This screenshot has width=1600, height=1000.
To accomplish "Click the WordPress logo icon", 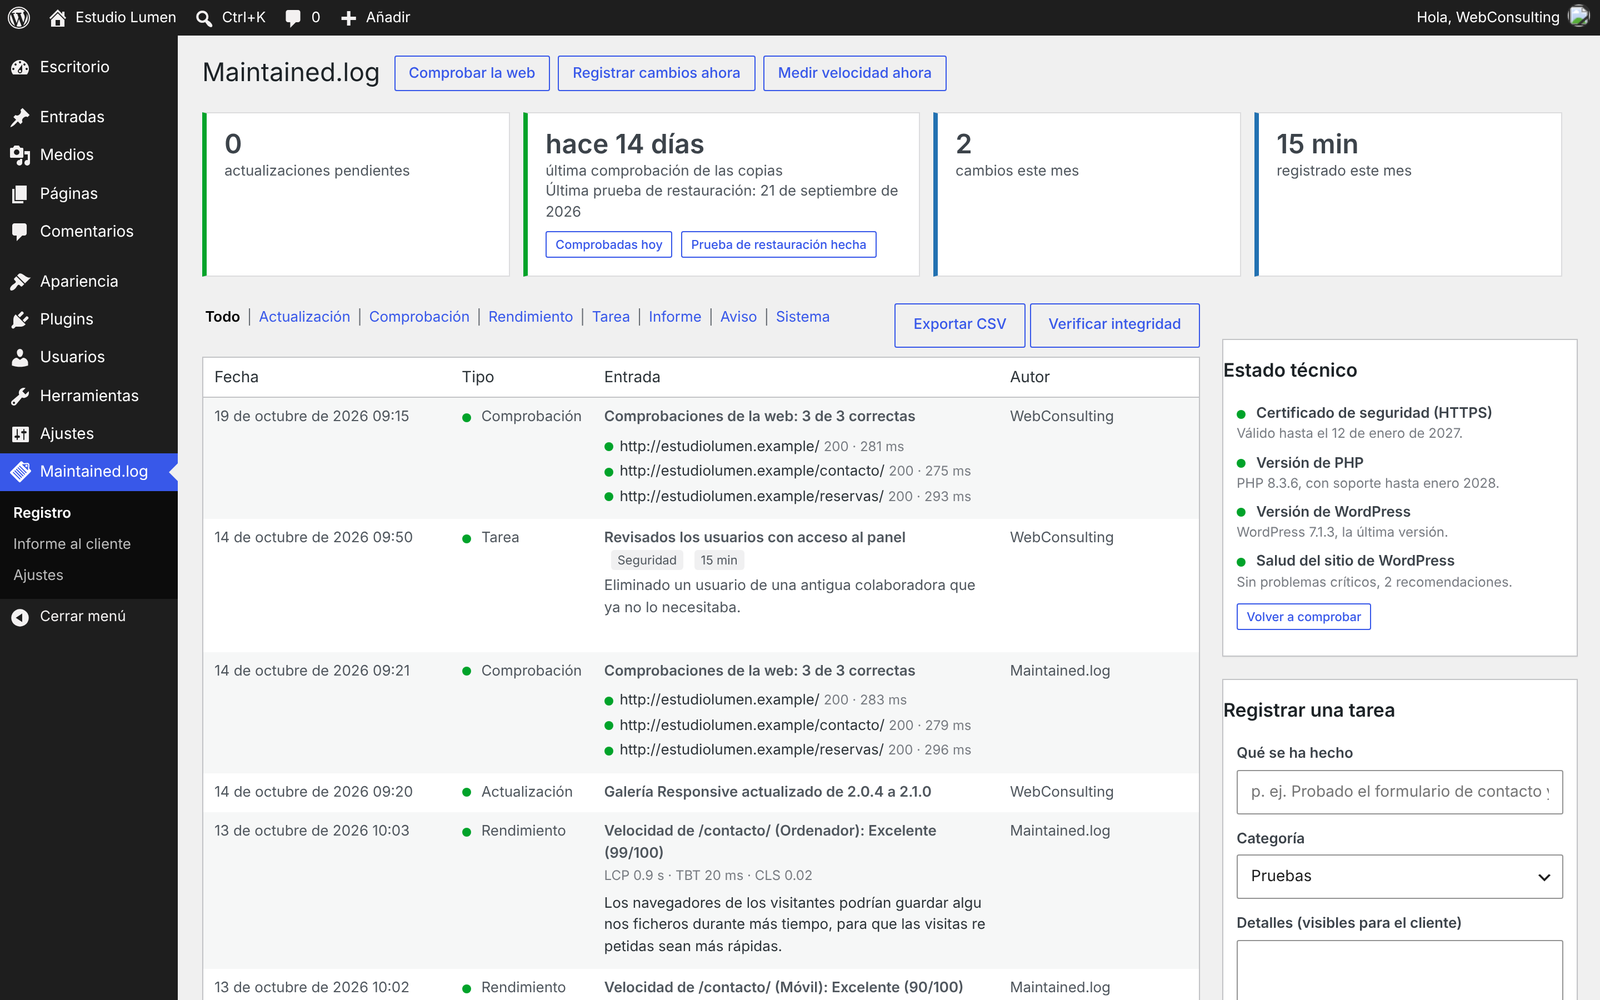I will point(19,17).
